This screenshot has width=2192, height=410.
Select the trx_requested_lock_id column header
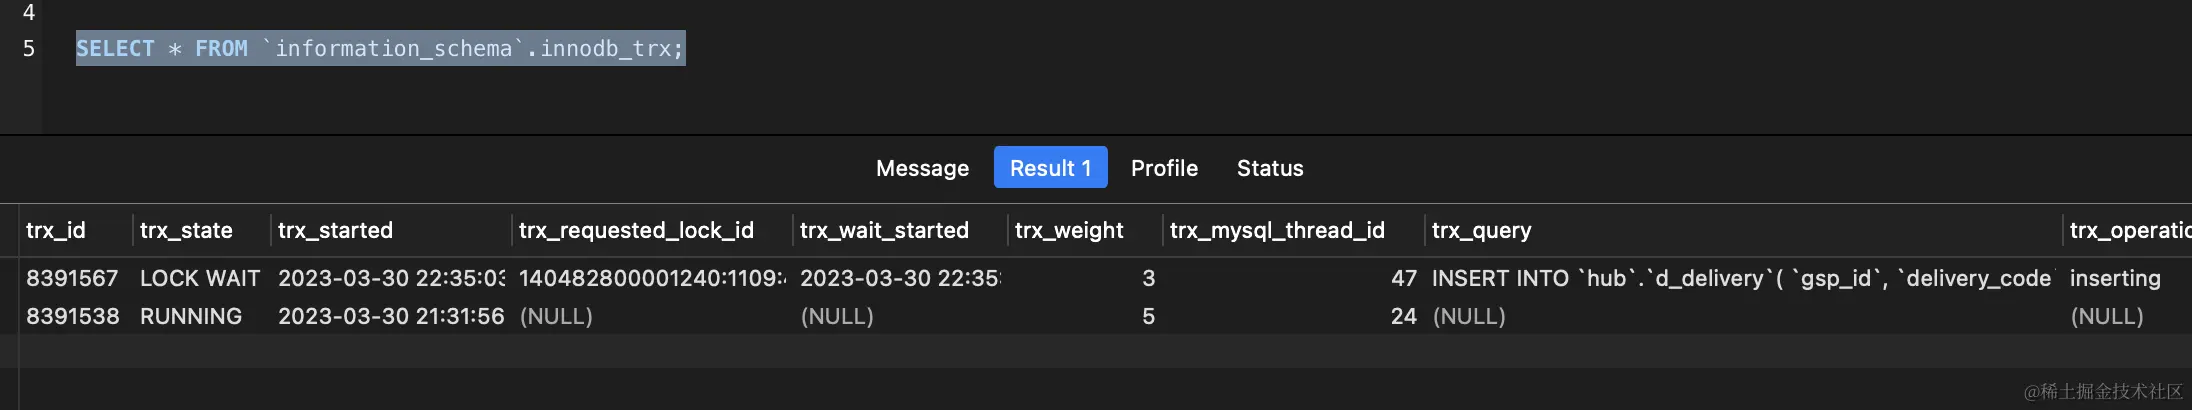point(636,230)
